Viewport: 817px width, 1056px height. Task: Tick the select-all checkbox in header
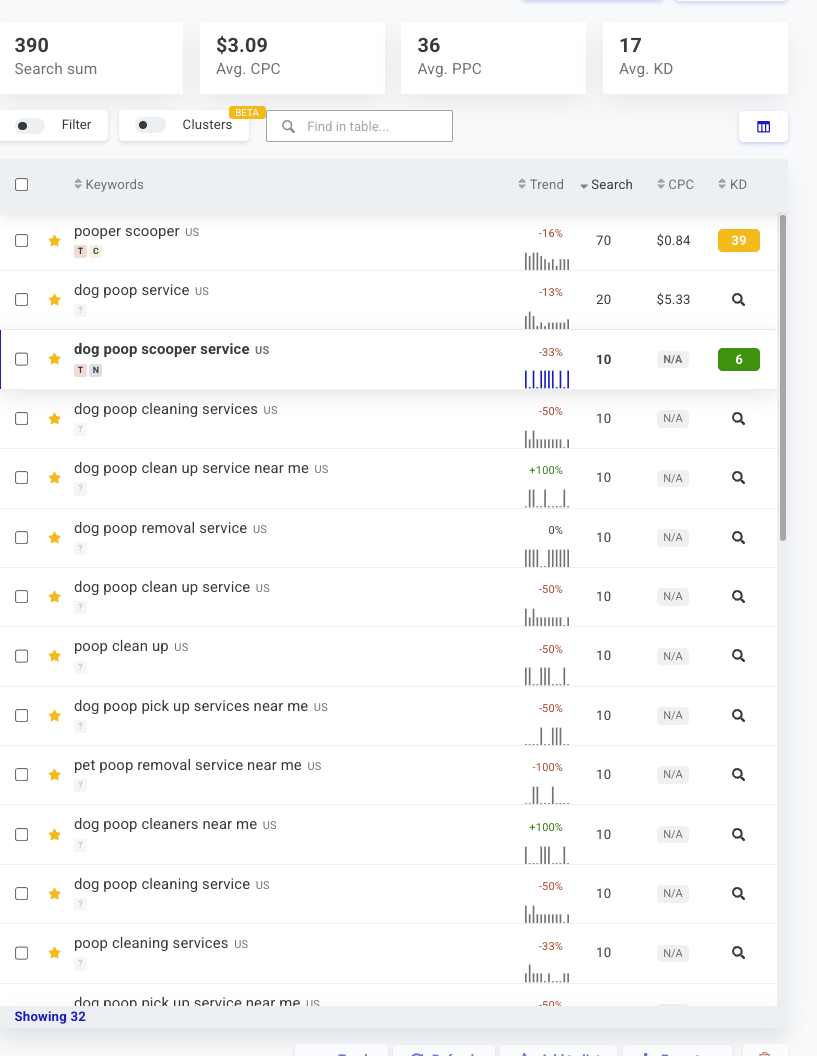[x=22, y=185]
